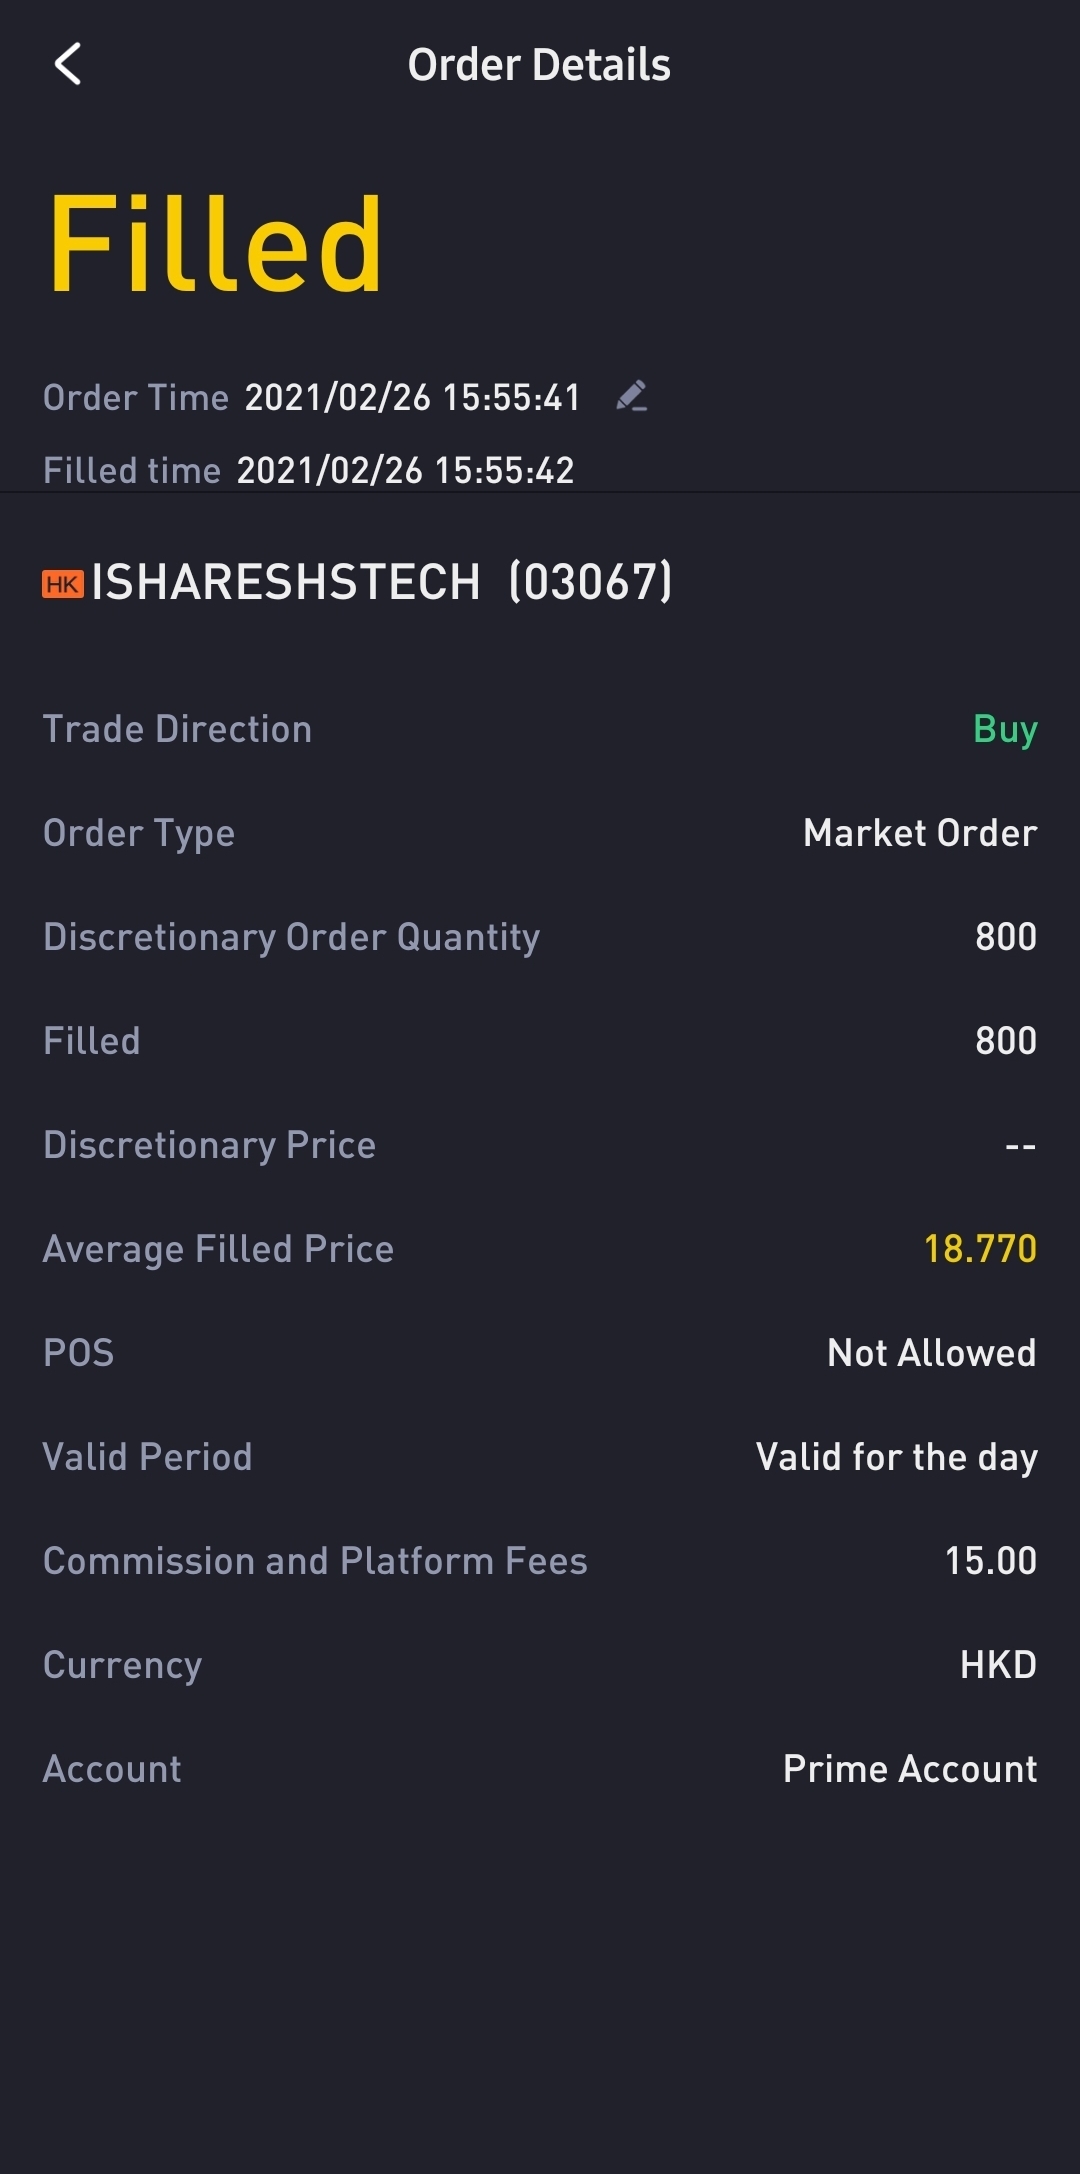
Task: Tap the Prime Account value
Action: click(x=909, y=1769)
